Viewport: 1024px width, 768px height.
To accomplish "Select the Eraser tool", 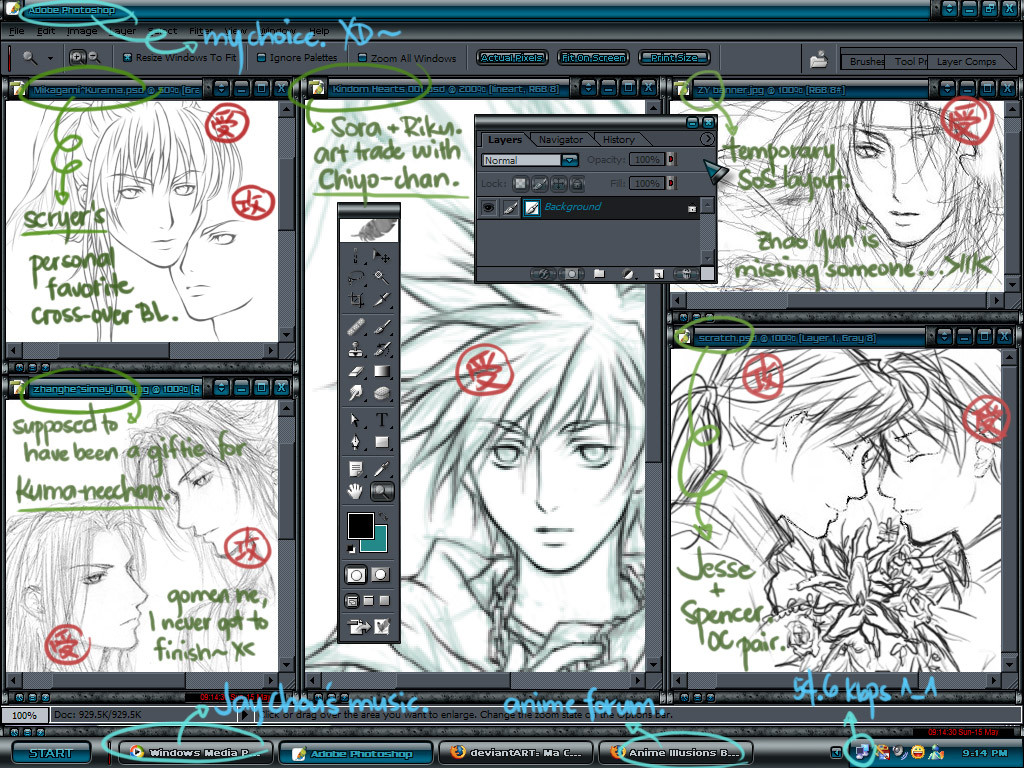I will pyautogui.click(x=355, y=372).
